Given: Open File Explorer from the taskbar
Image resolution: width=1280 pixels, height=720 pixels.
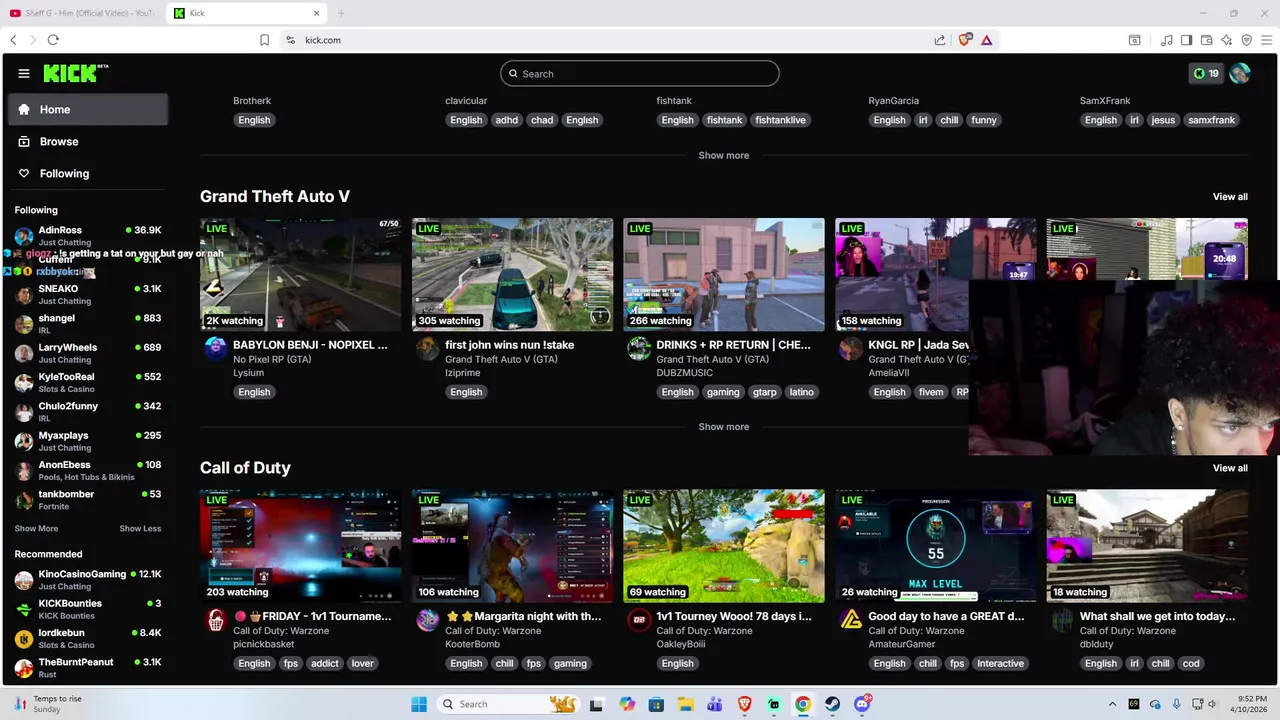Looking at the screenshot, I should pos(686,704).
